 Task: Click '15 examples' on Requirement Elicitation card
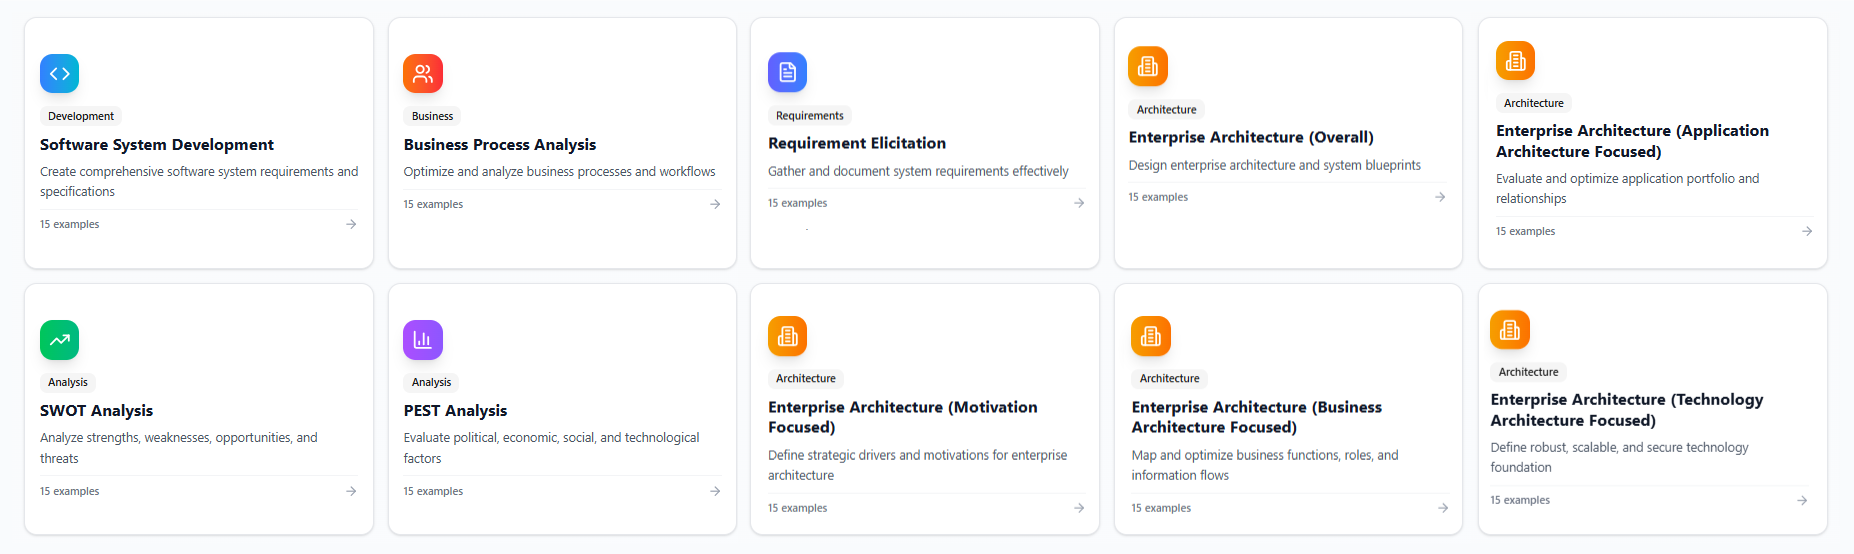pos(798,203)
